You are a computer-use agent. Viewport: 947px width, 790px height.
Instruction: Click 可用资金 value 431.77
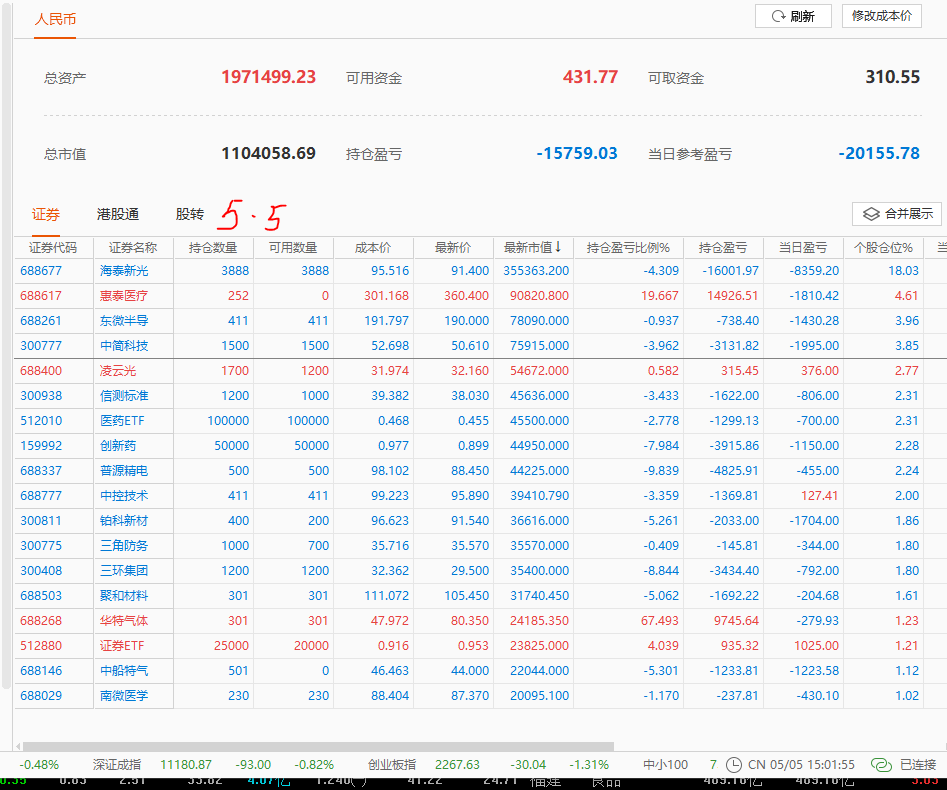[x=590, y=77]
